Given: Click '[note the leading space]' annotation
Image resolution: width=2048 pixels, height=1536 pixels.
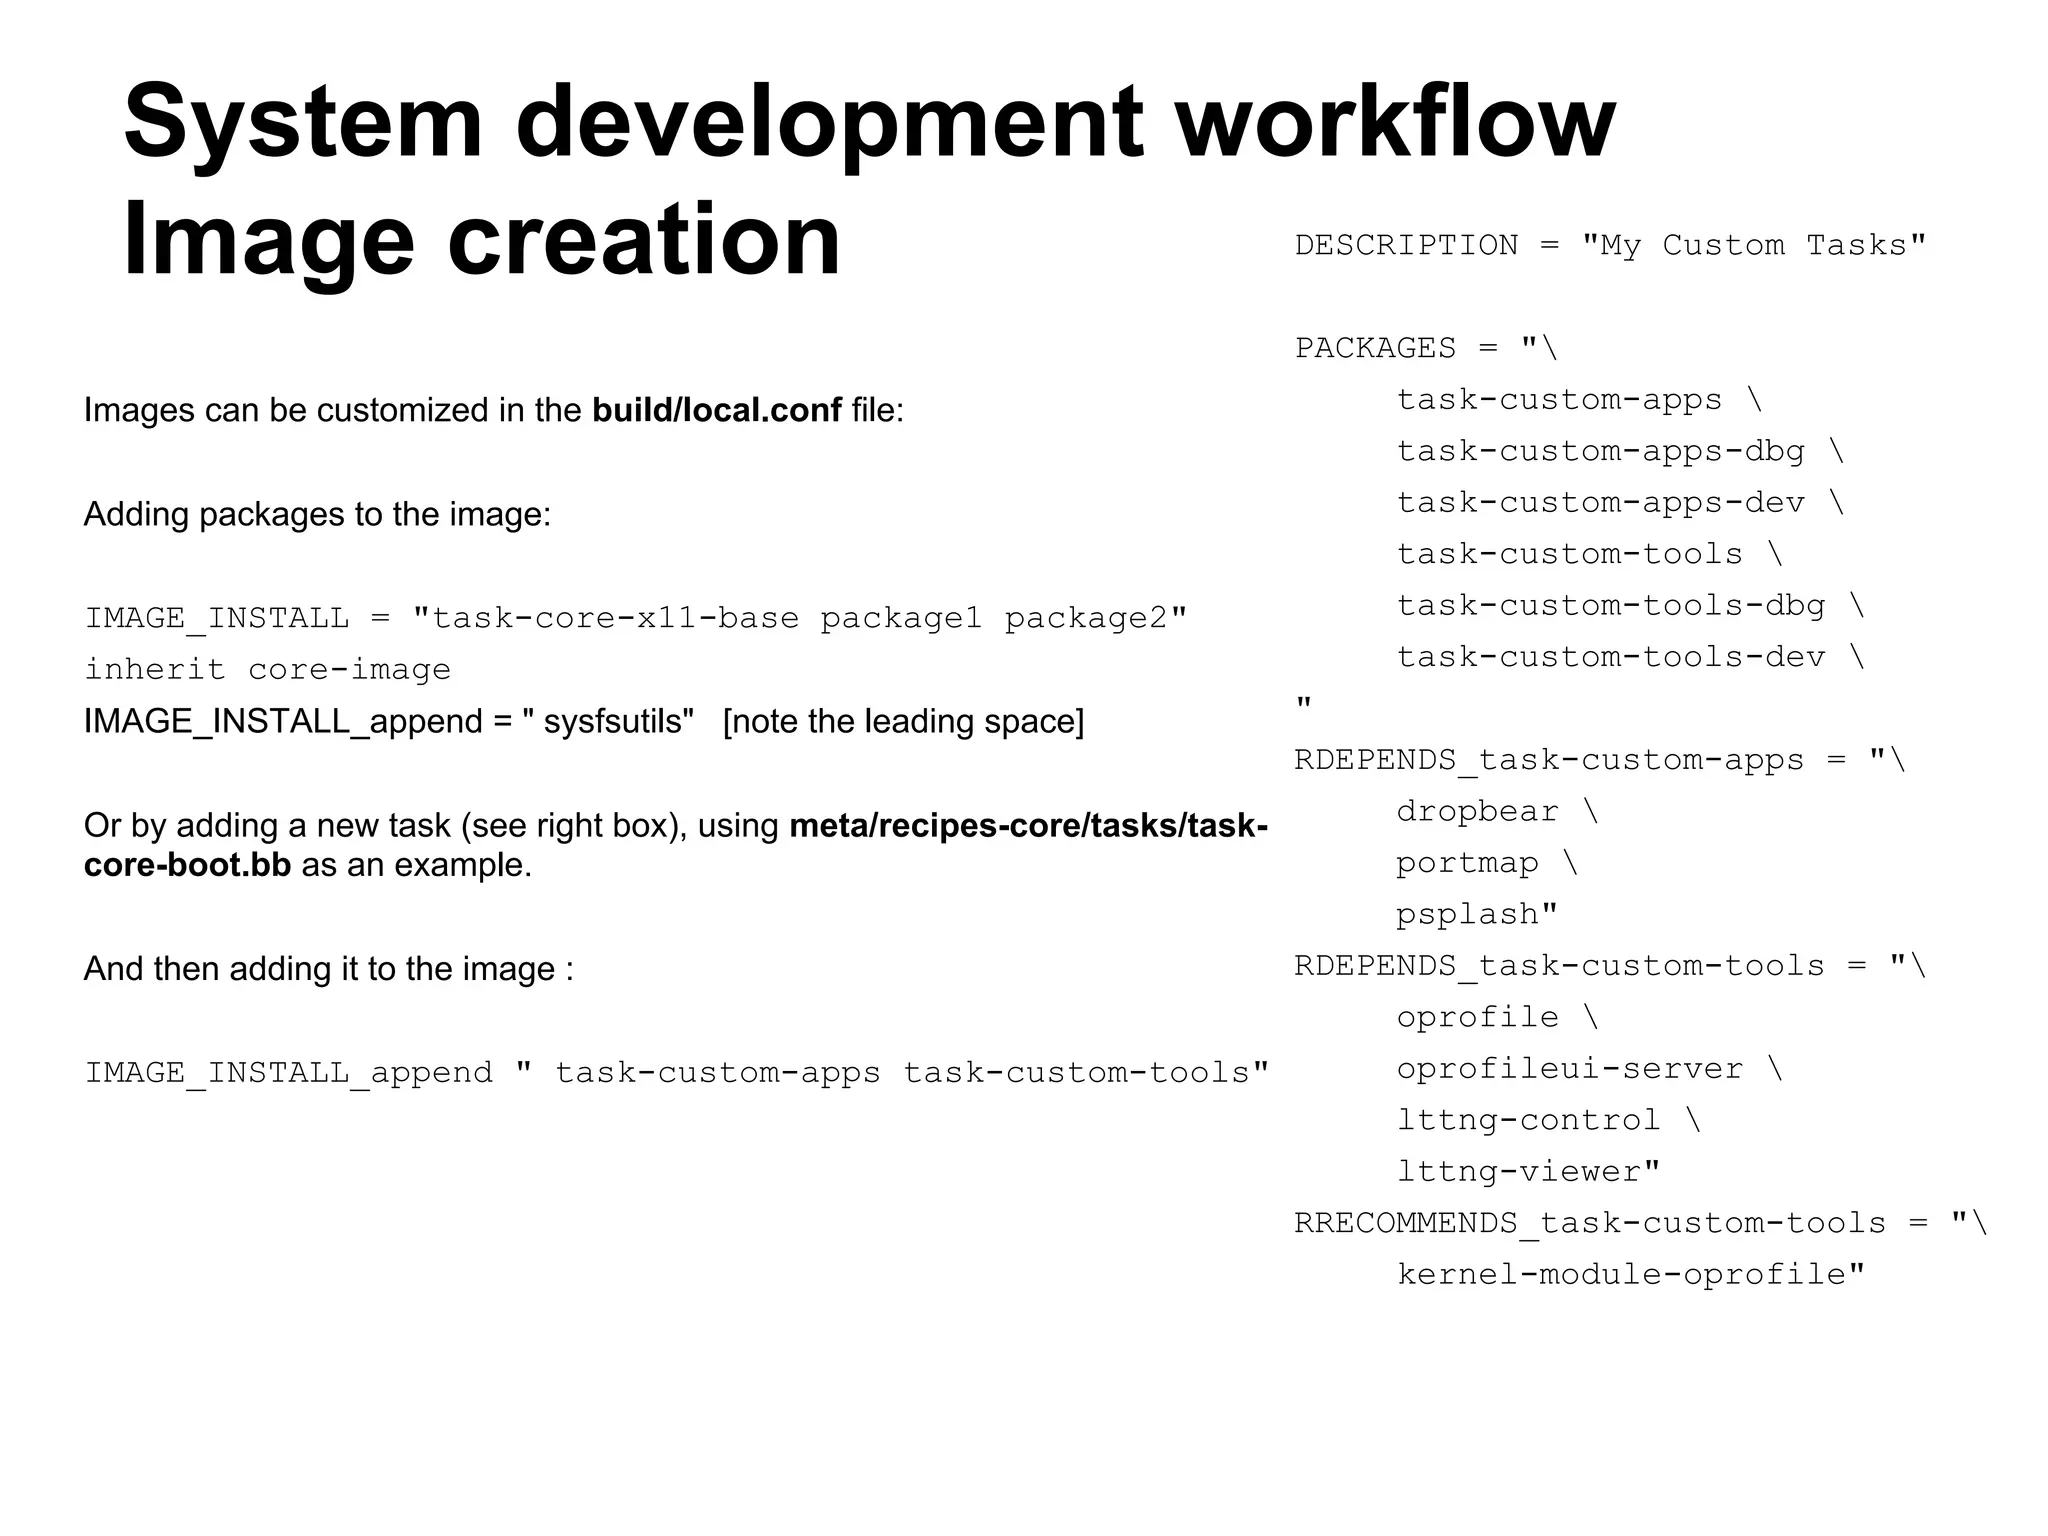Looking at the screenshot, I should point(903,721).
